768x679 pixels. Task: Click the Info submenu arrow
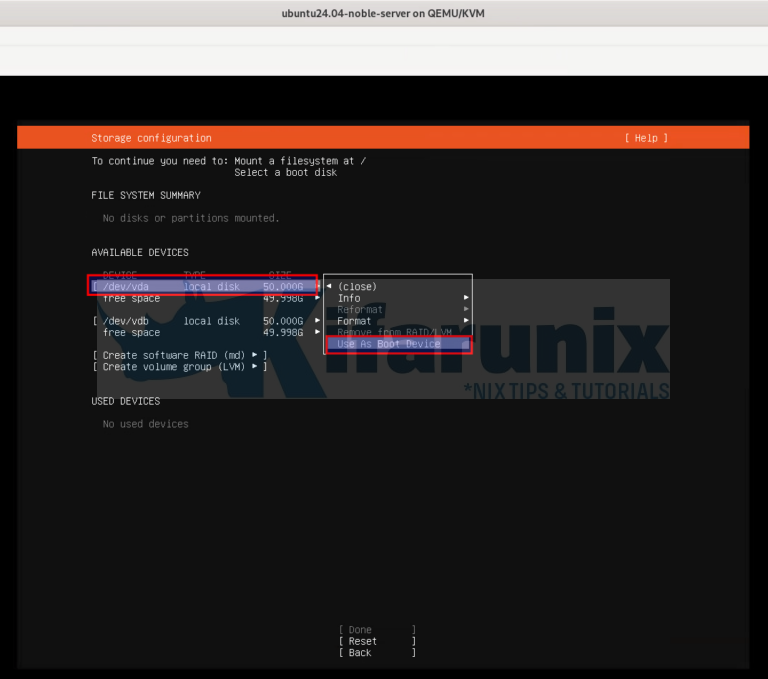(x=466, y=297)
